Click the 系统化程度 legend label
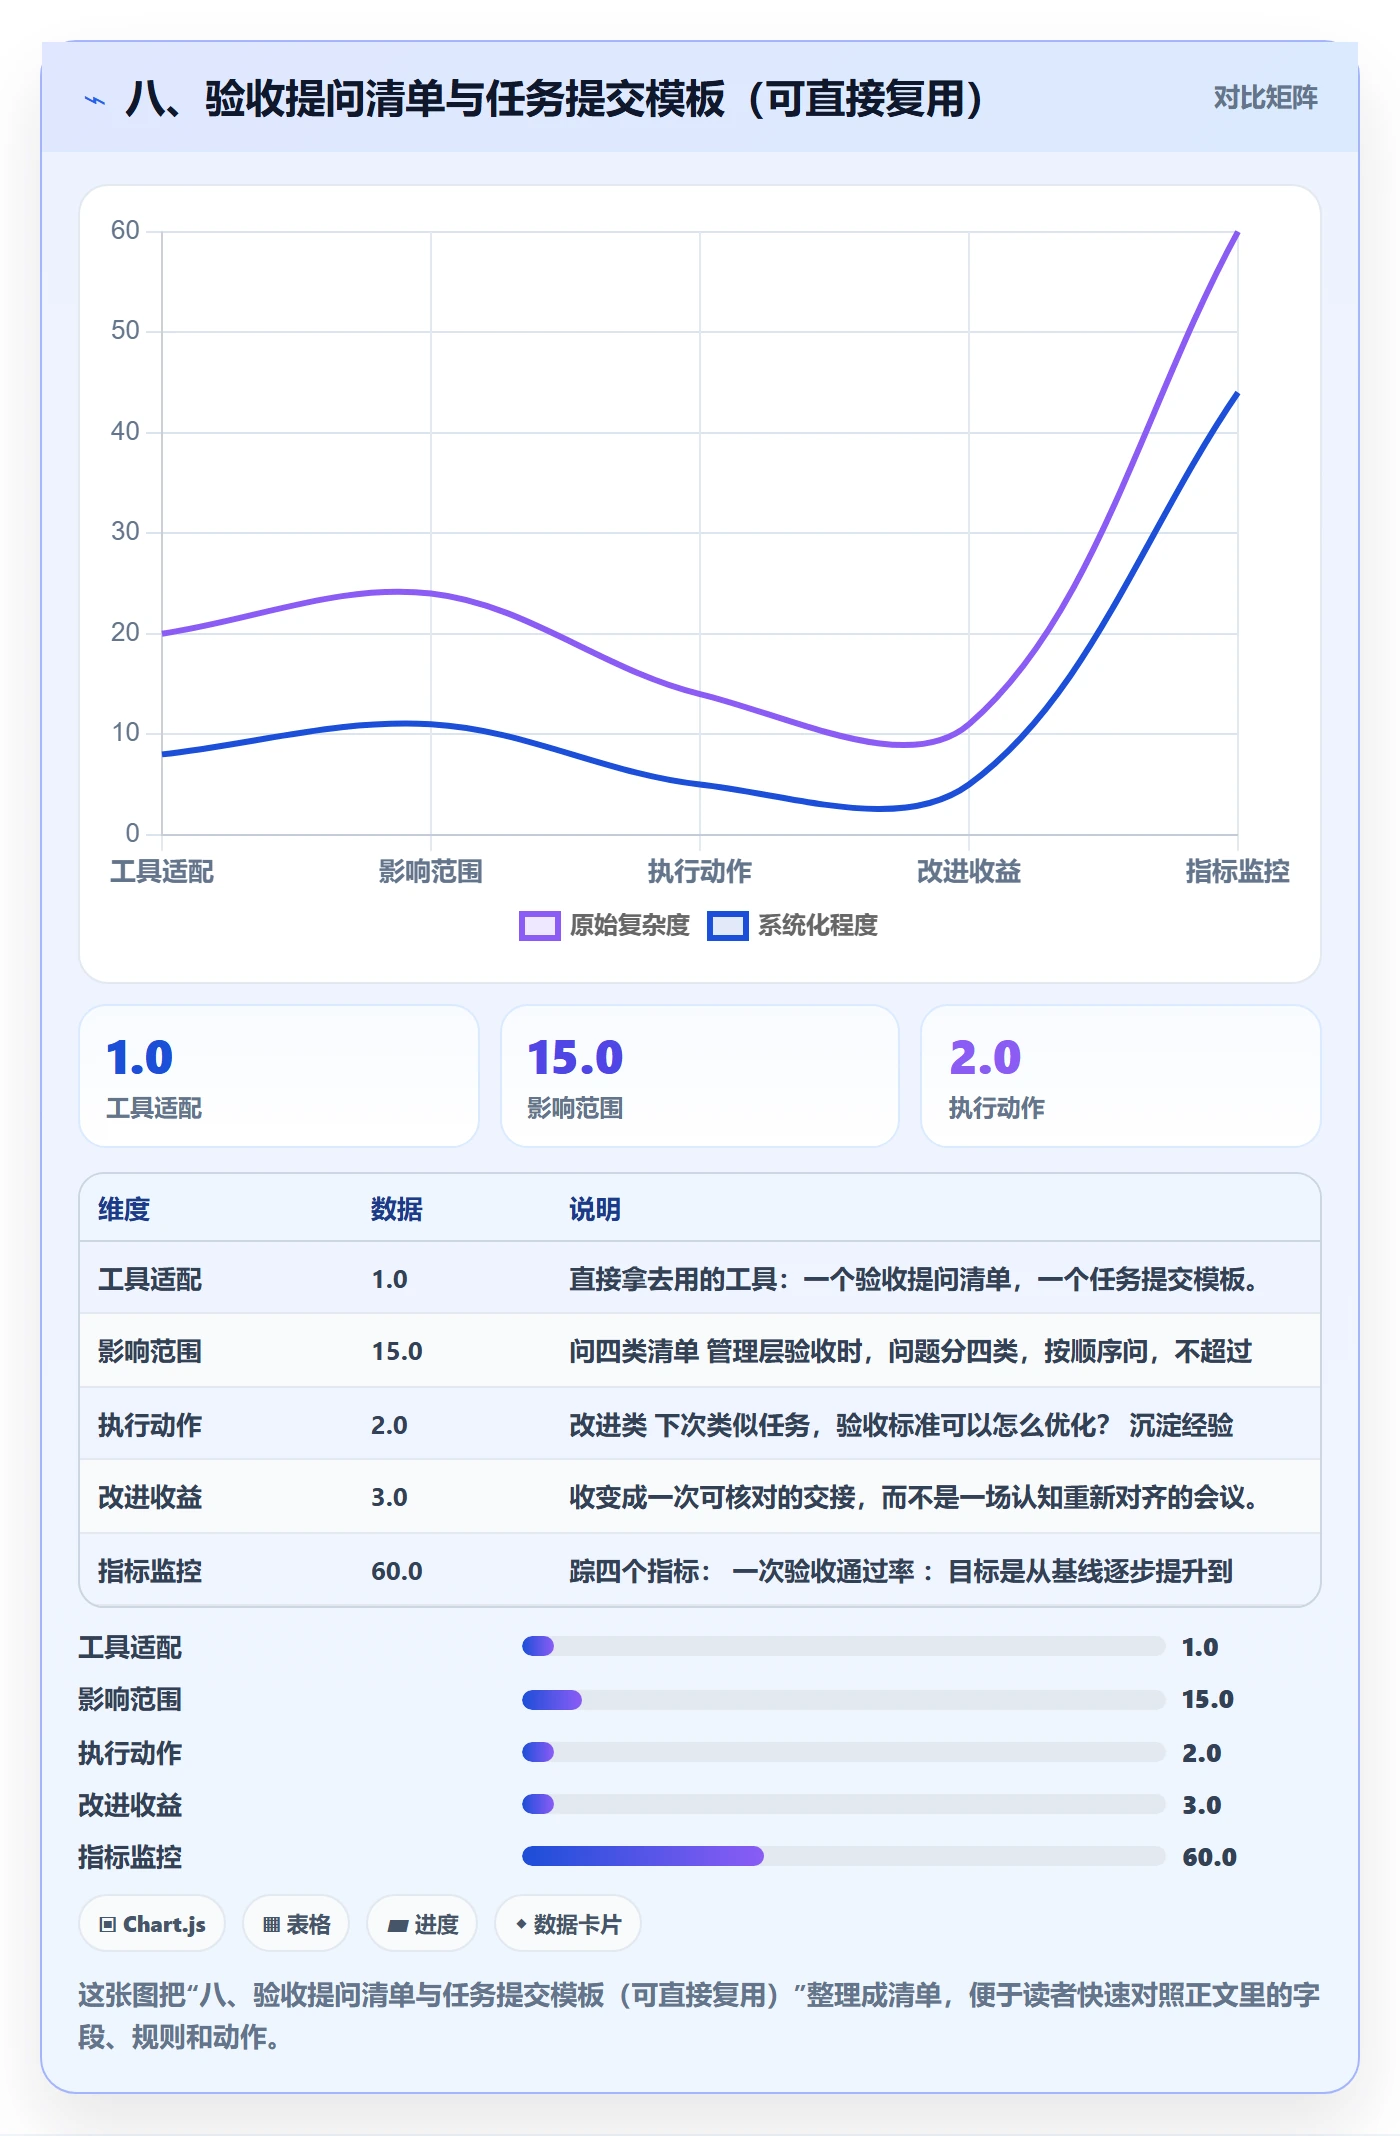 tap(817, 926)
